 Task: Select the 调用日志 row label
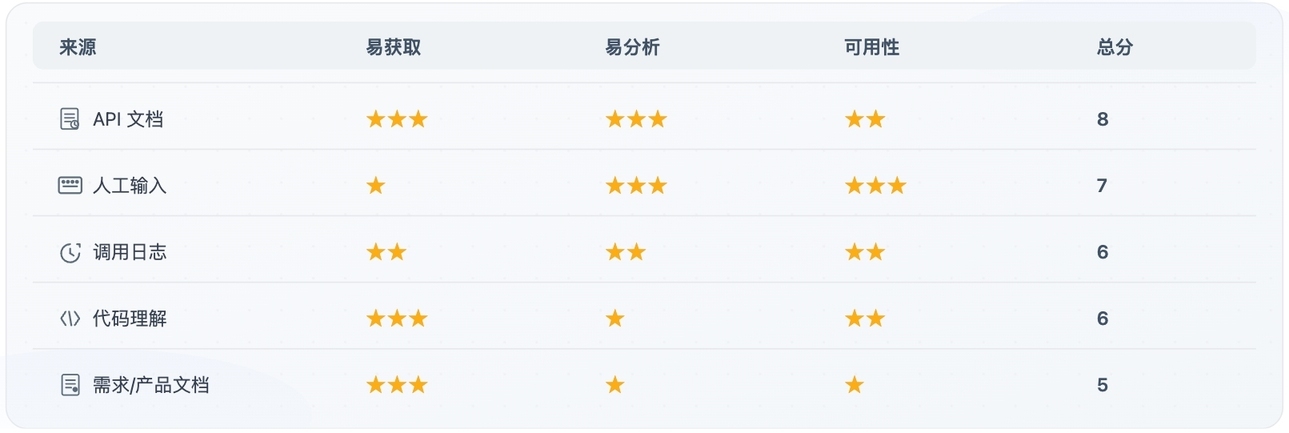(x=130, y=253)
